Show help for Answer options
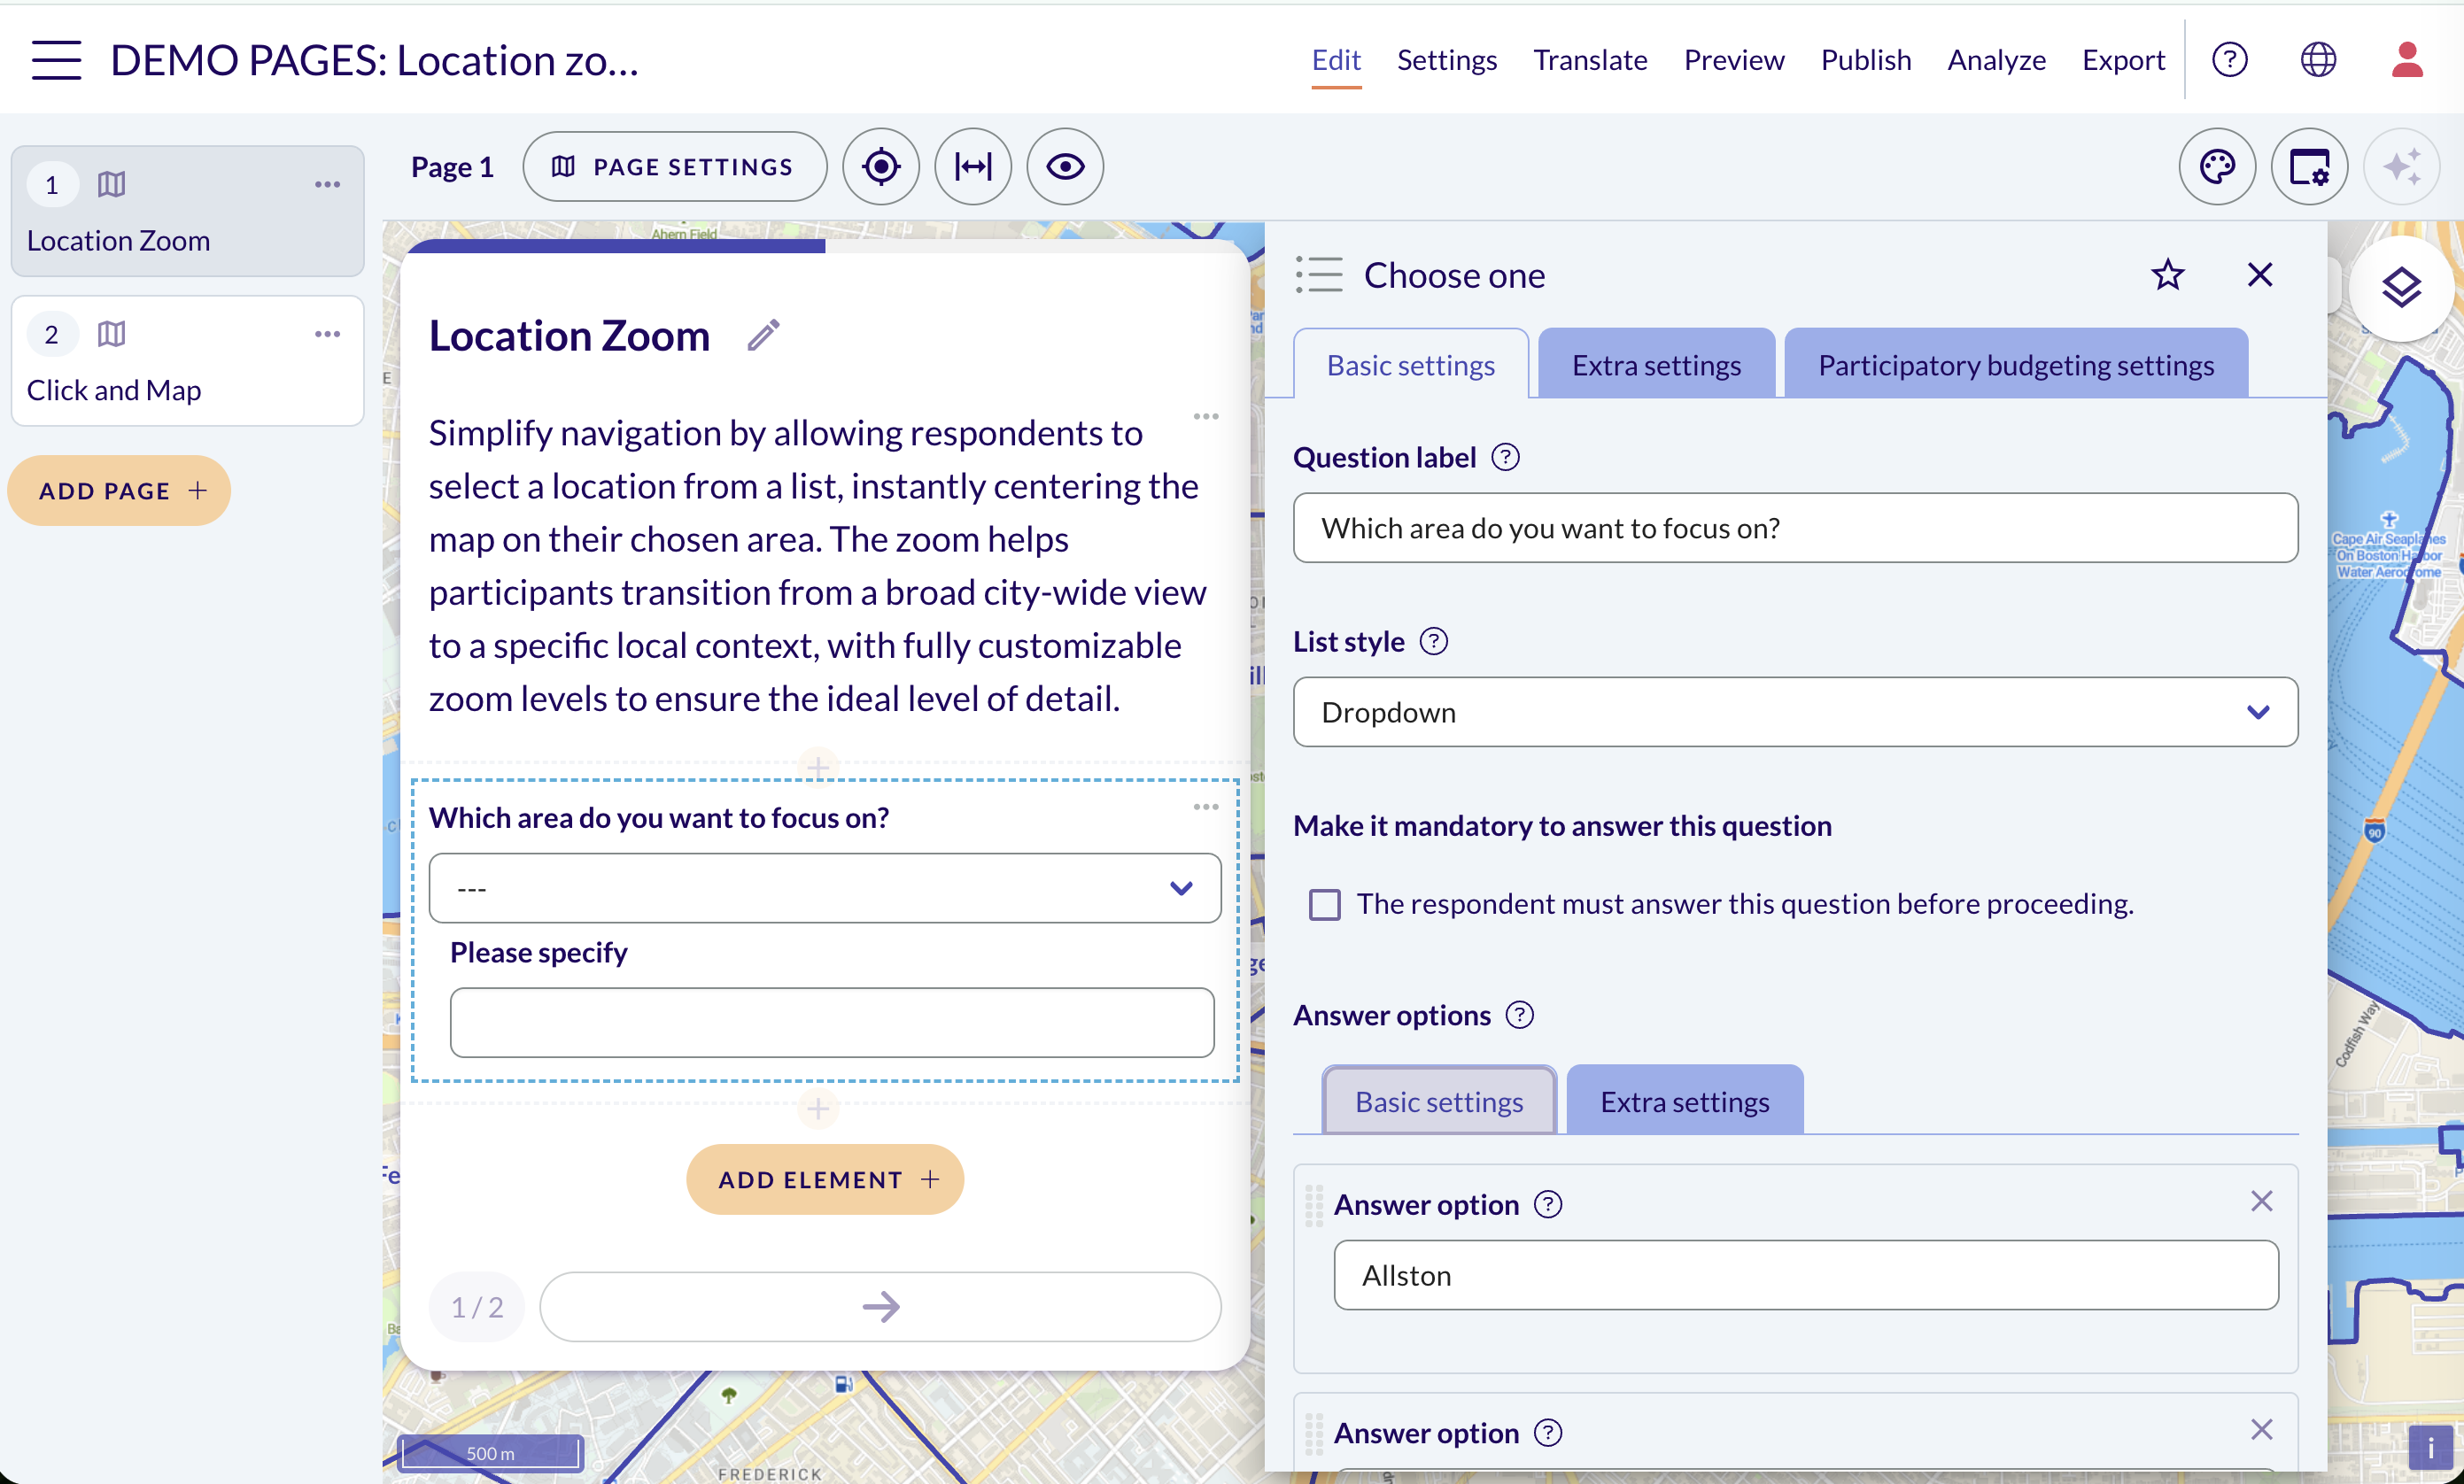2464x1484 pixels. point(1519,1015)
